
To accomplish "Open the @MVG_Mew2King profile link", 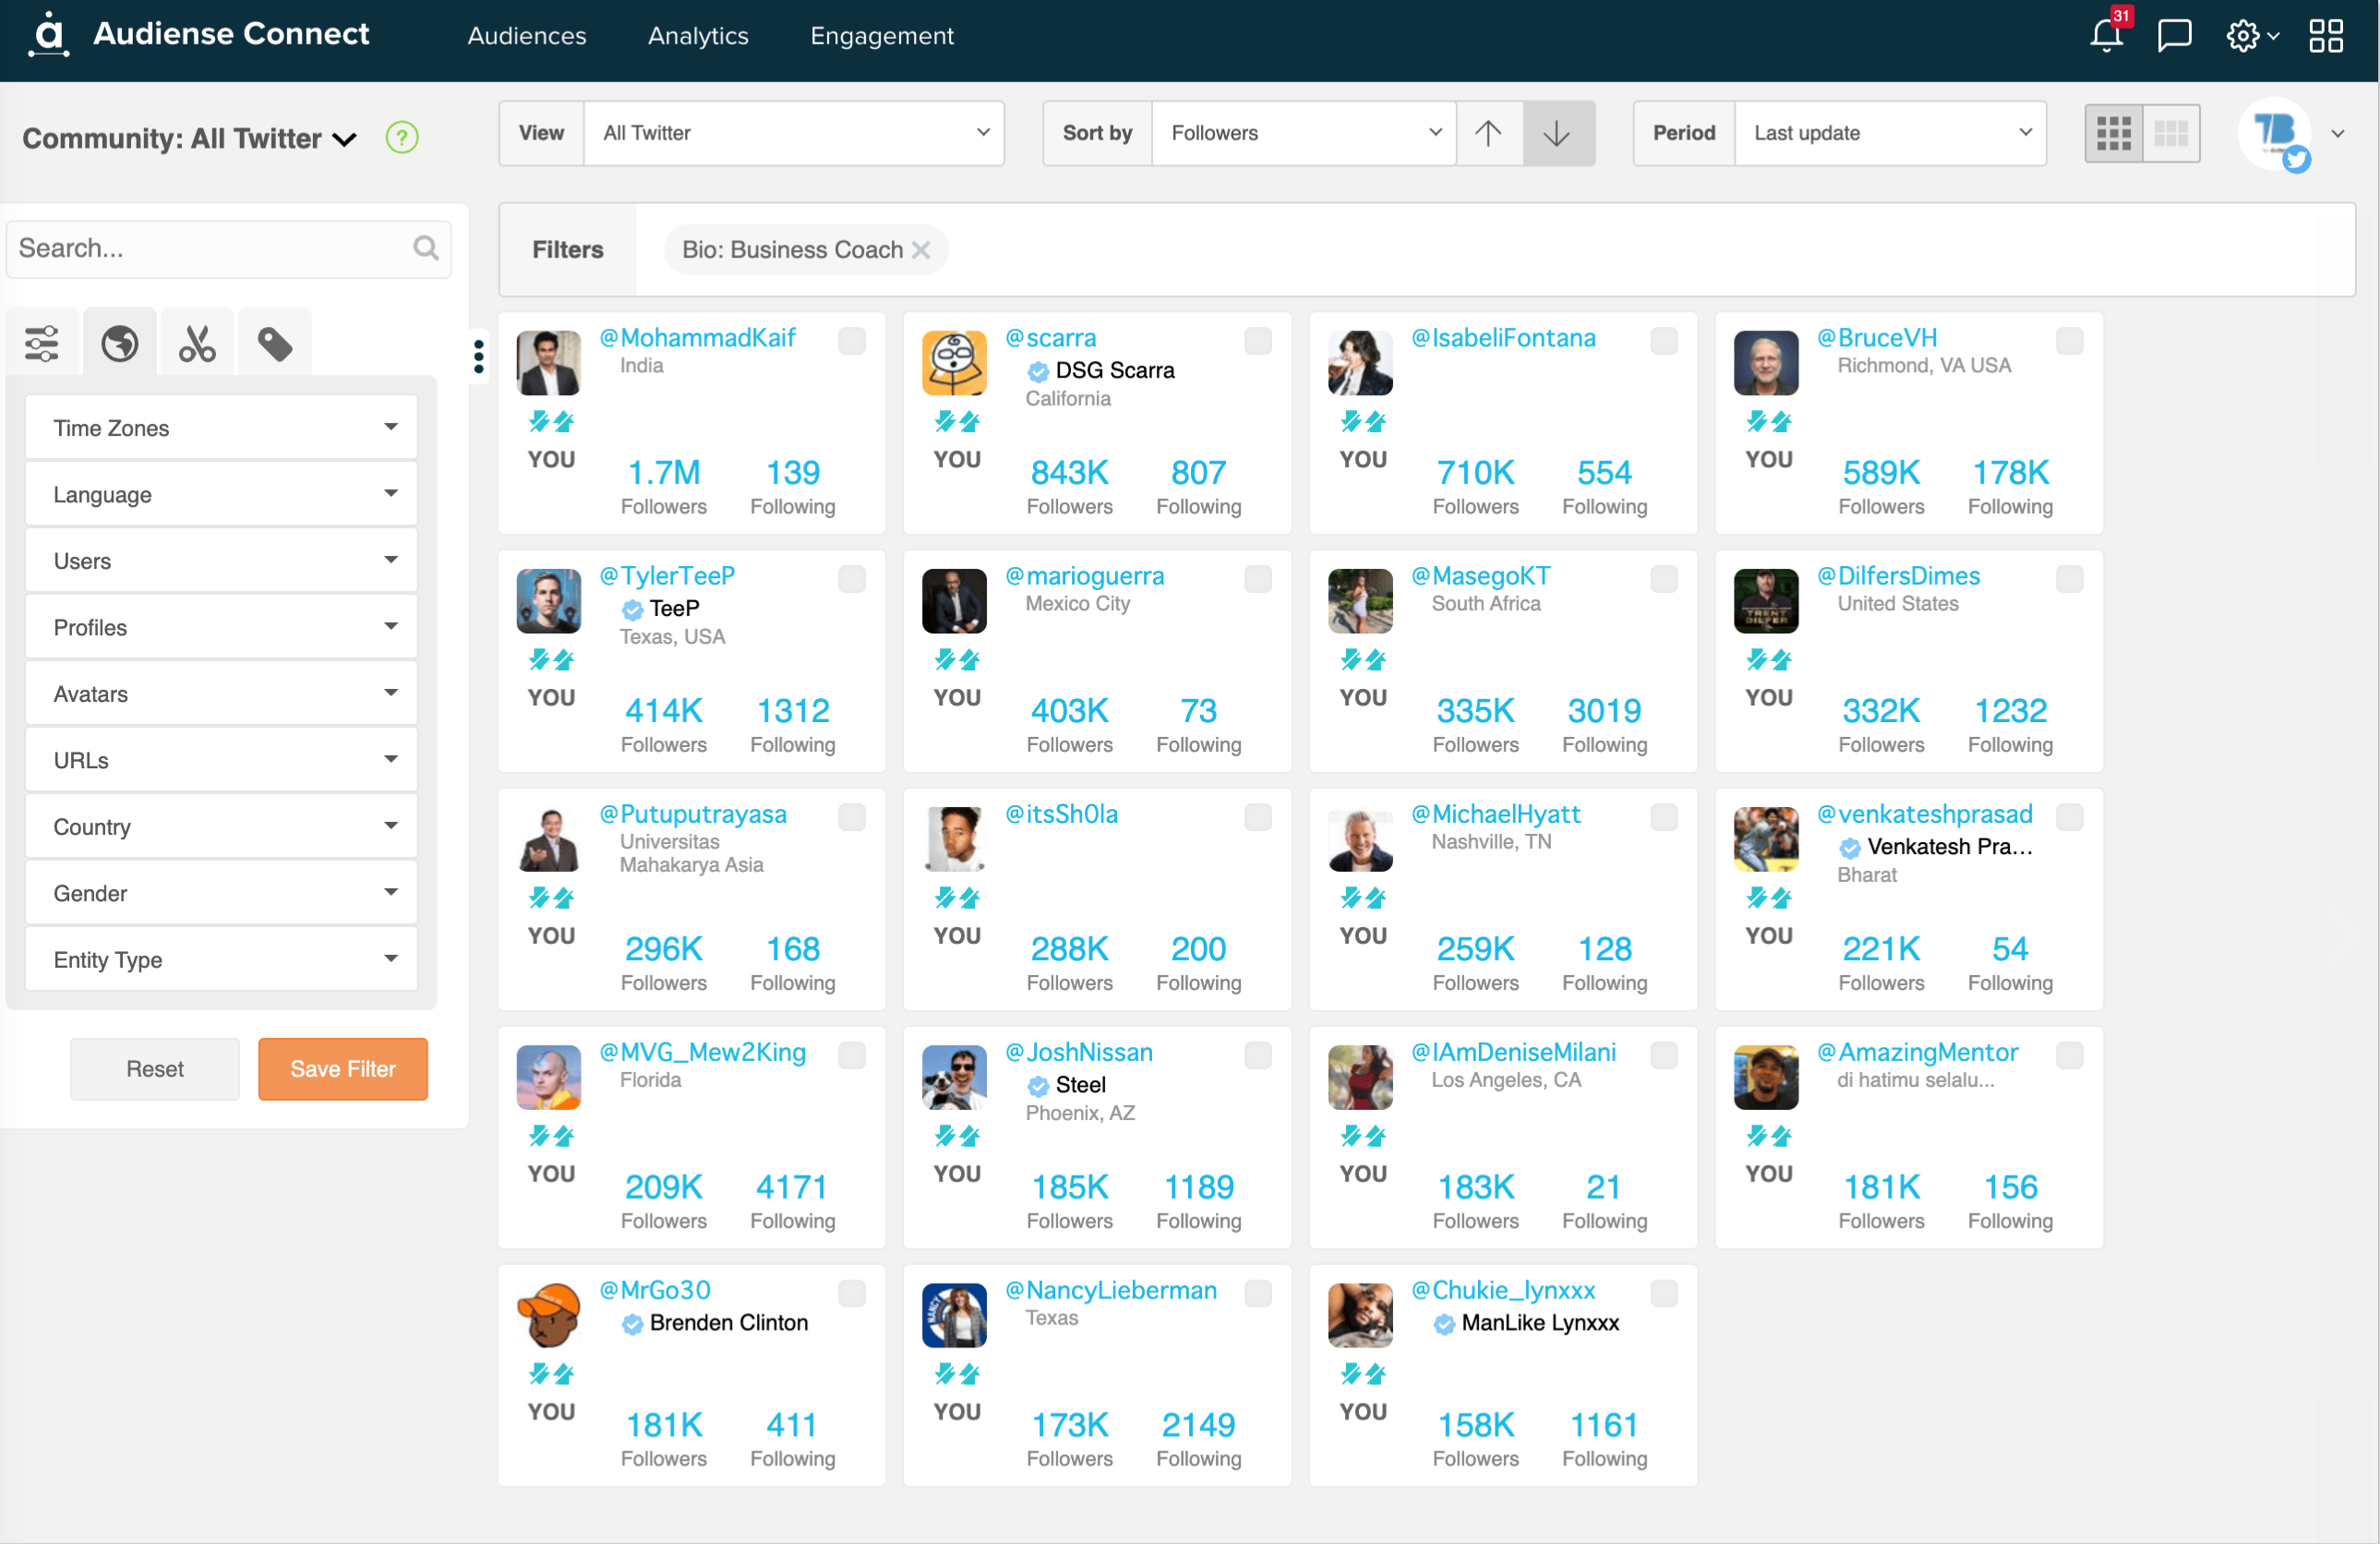I will (703, 1052).
